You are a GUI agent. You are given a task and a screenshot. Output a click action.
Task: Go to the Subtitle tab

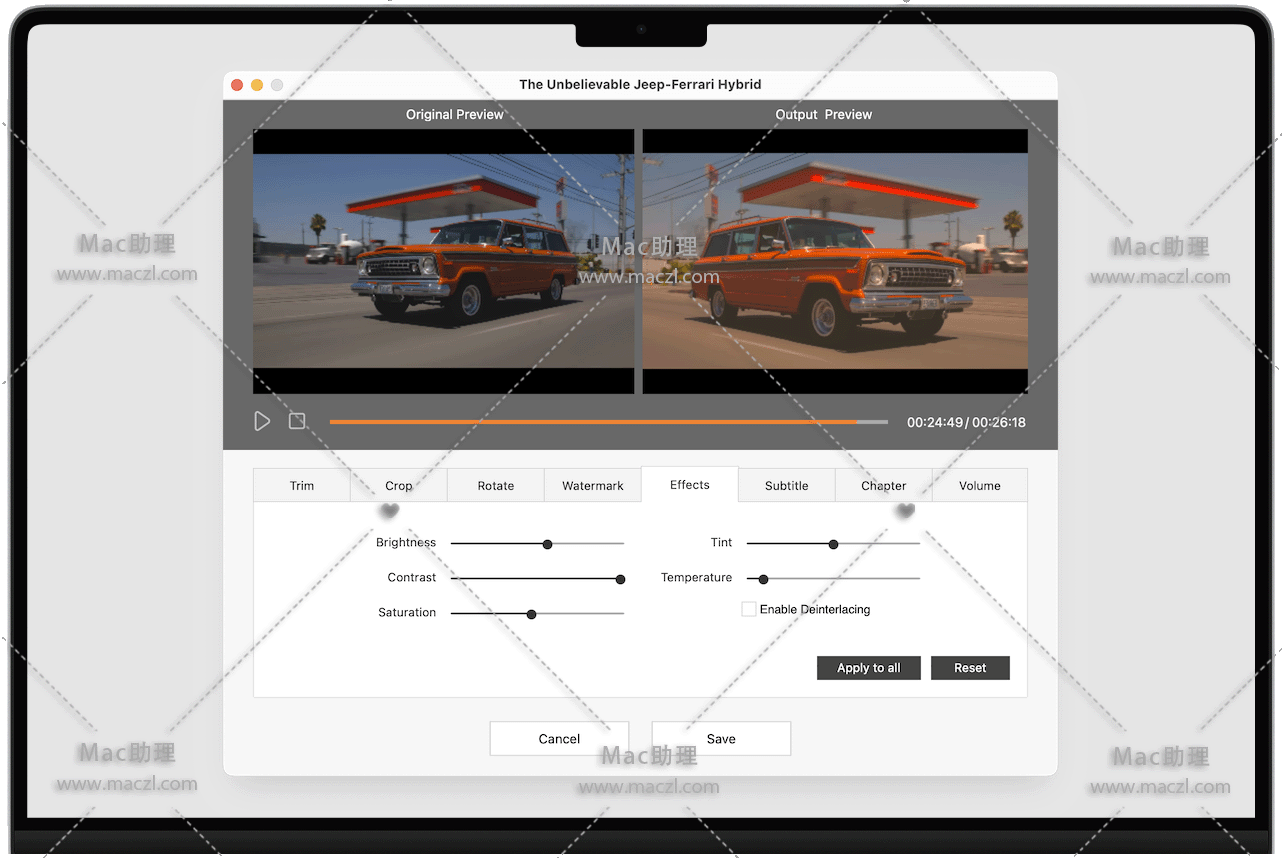[x=786, y=485]
